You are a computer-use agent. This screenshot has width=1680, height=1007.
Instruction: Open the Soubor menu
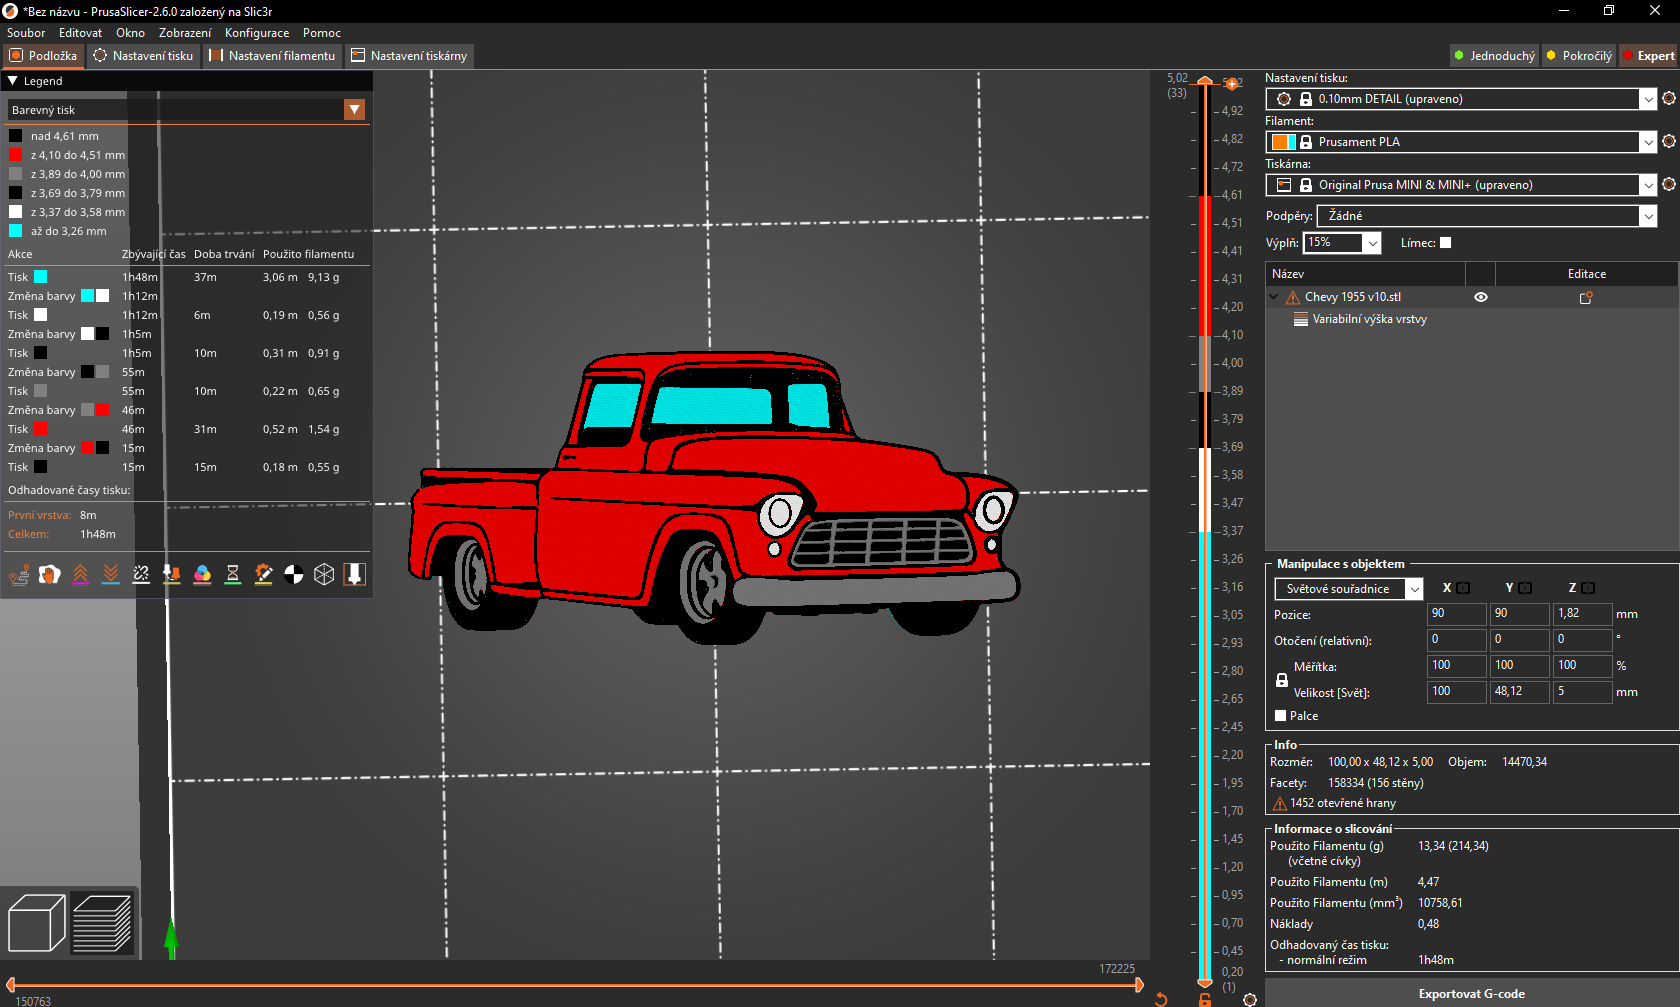[x=26, y=33]
